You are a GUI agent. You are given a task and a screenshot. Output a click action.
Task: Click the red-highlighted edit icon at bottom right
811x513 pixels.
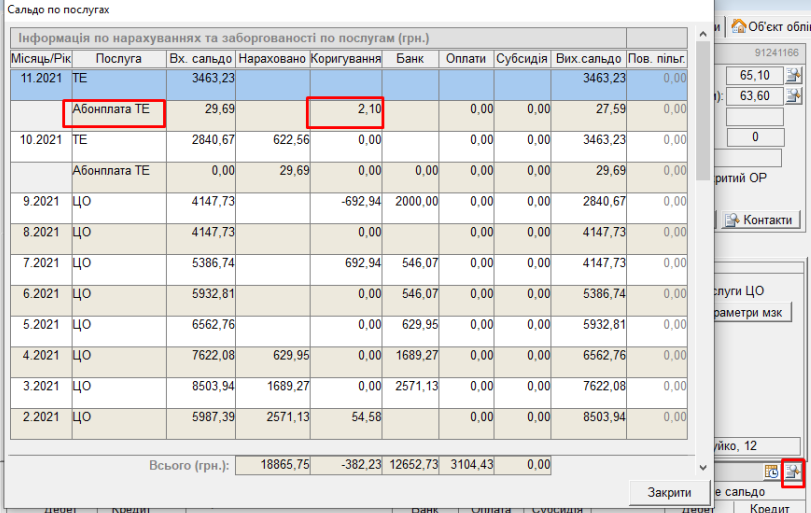(x=793, y=471)
